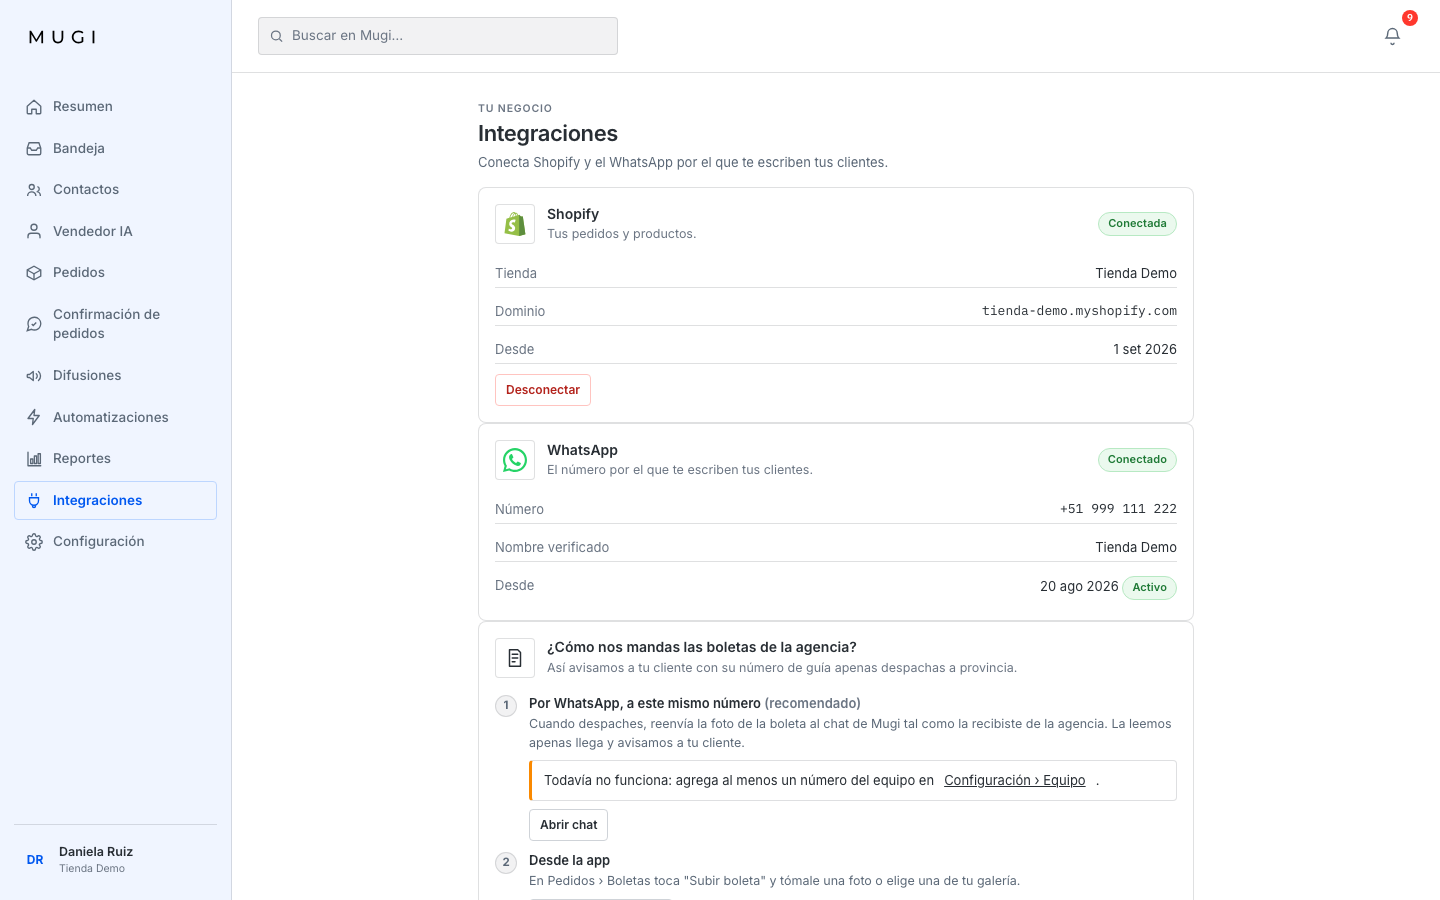Viewport: 1440px width, 900px height.
Task: Follow the Configuración › Equipo link
Action: point(1014,781)
